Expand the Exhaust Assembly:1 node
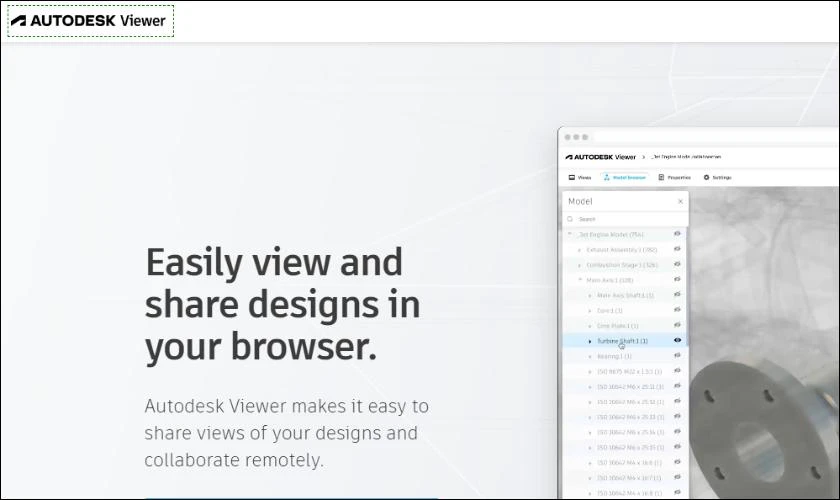Viewport: 840px width, 500px height. point(579,250)
